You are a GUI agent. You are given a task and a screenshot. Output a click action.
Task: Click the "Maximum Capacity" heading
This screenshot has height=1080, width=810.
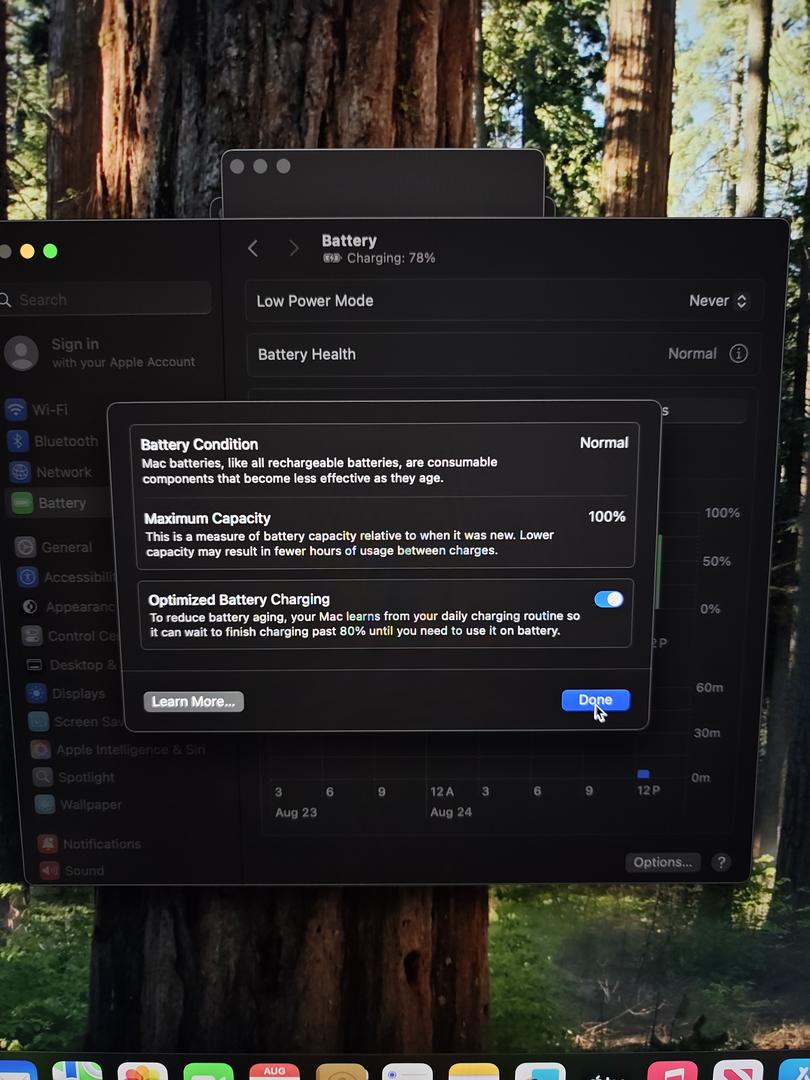coord(207,519)
